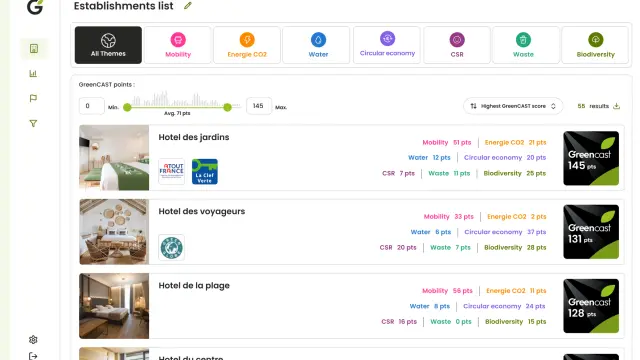The height and width of the screenshot is (360, 640).
Task: Open the bar chart statistics sidebar icon
Action: point(33,73)
